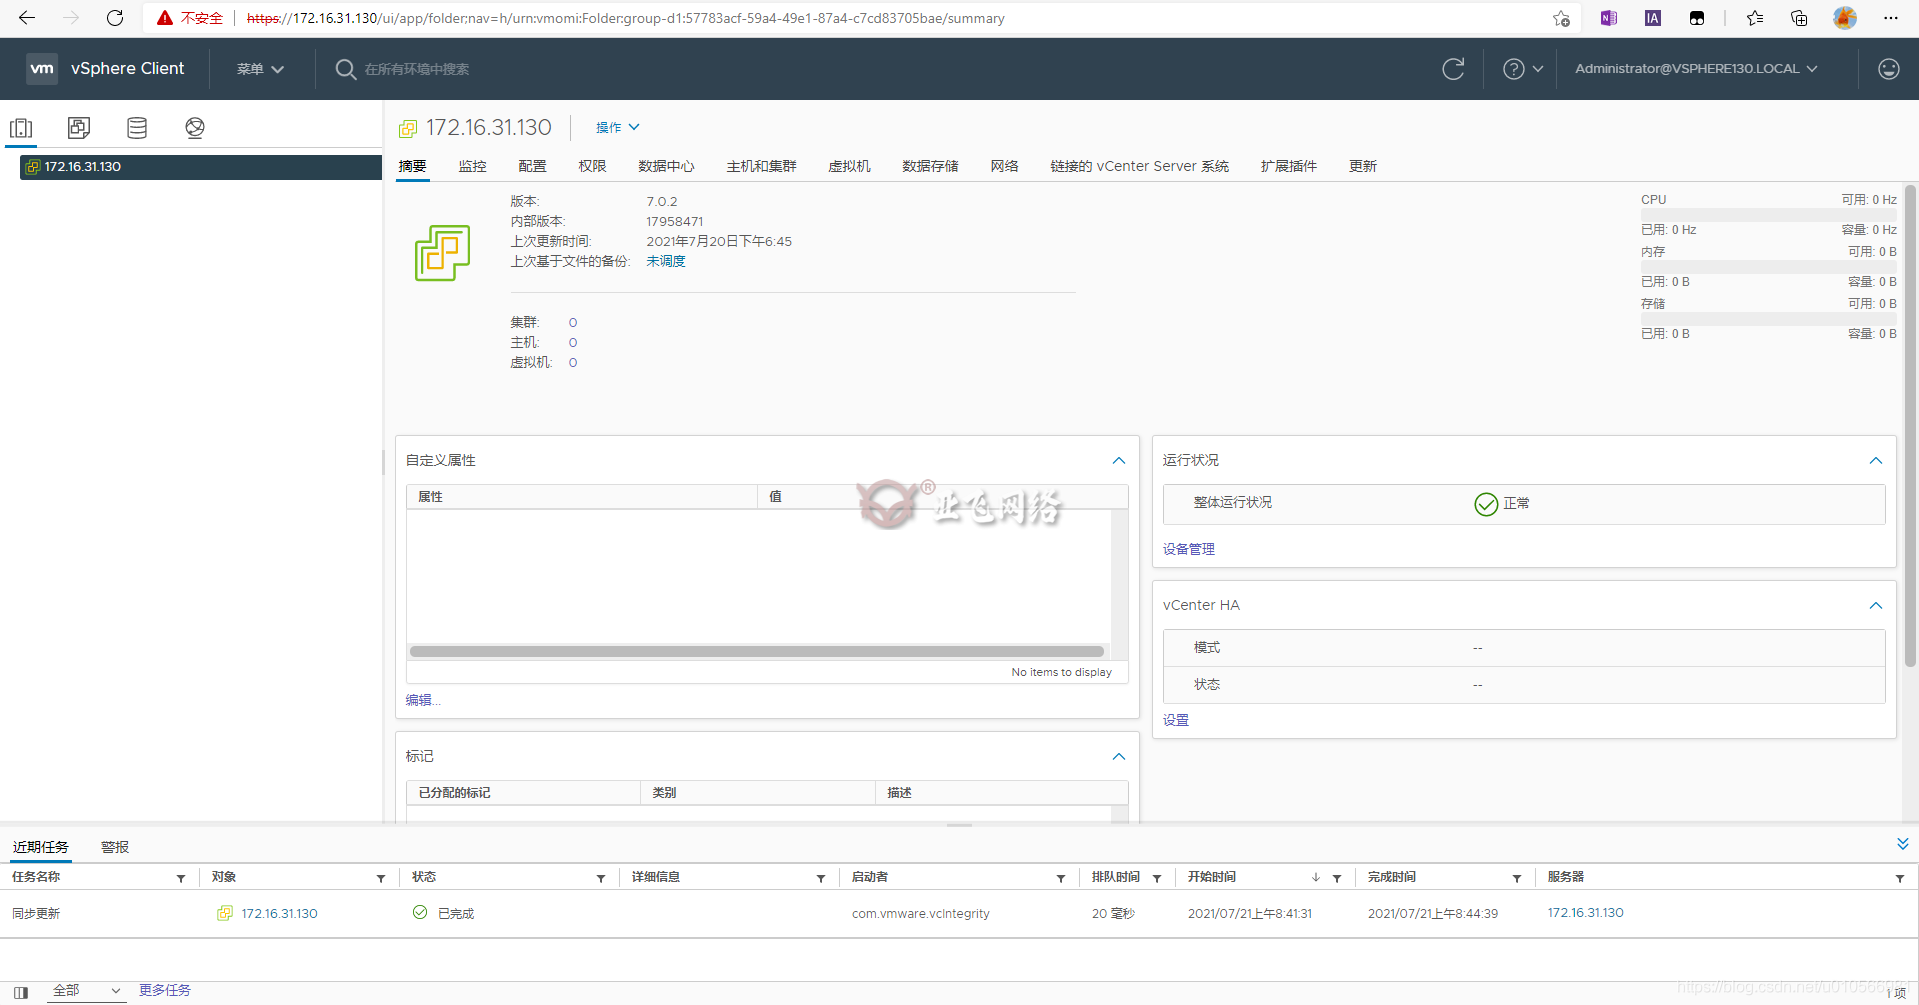The image size is (1919, 1005).
Task: Open the browser settings and more menu
Action: (1890, 18)
